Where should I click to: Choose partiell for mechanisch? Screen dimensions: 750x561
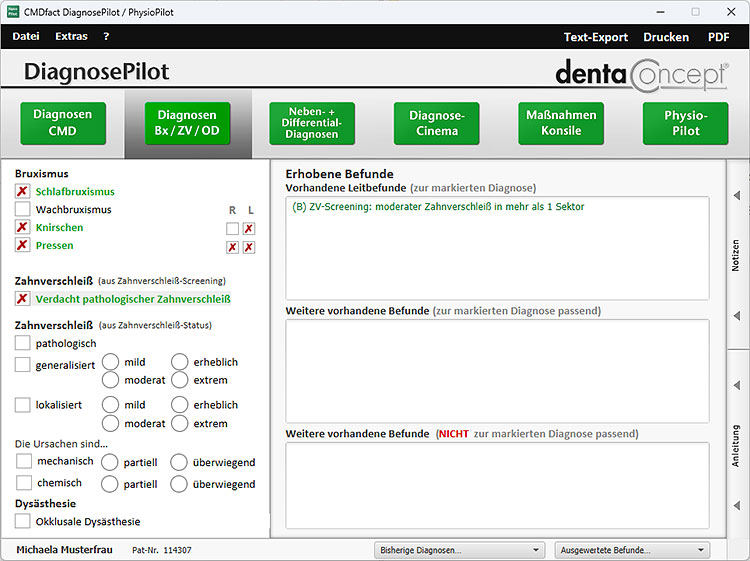[x=110, y=462]
